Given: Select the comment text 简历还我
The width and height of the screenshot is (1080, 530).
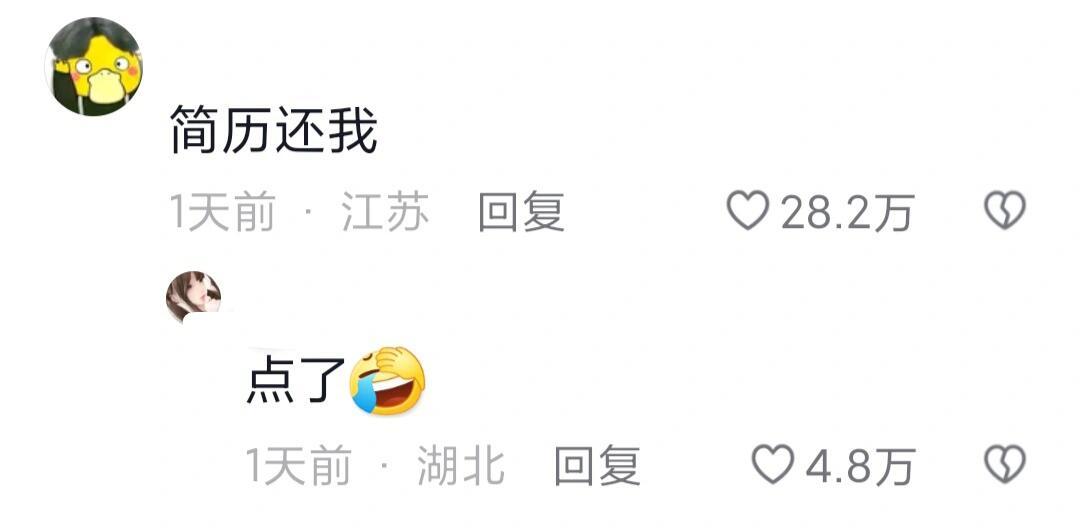Looking at the screenshot, I should click(x=273, y=129).
